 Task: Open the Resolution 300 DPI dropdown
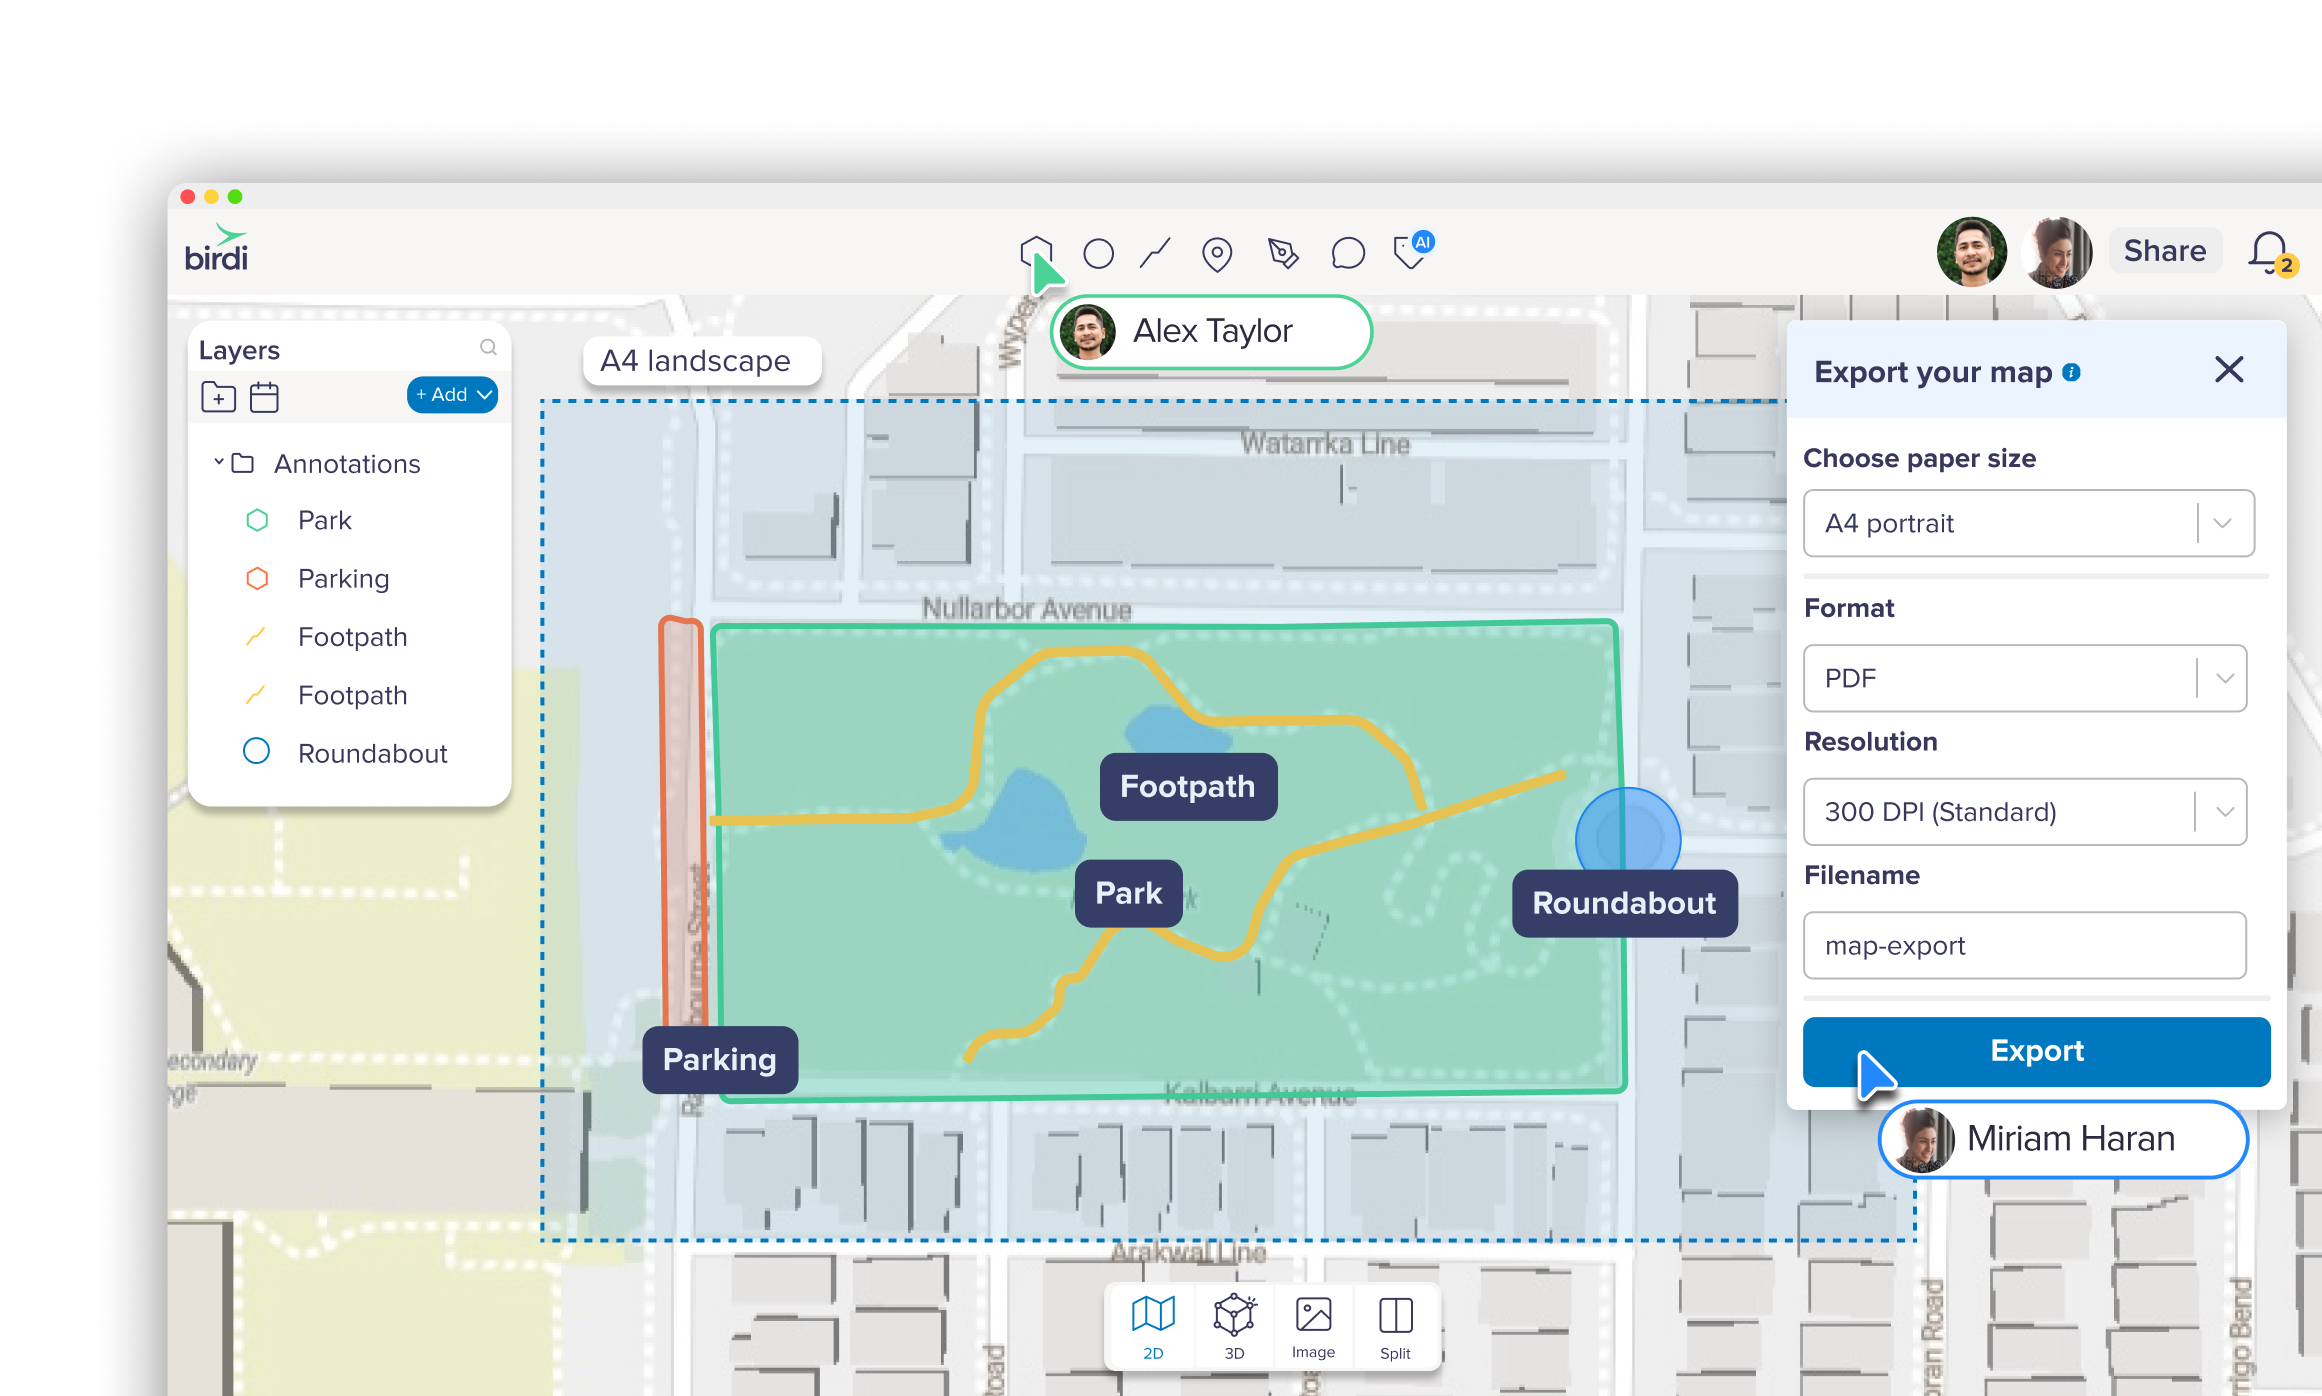pos(2024,812)
